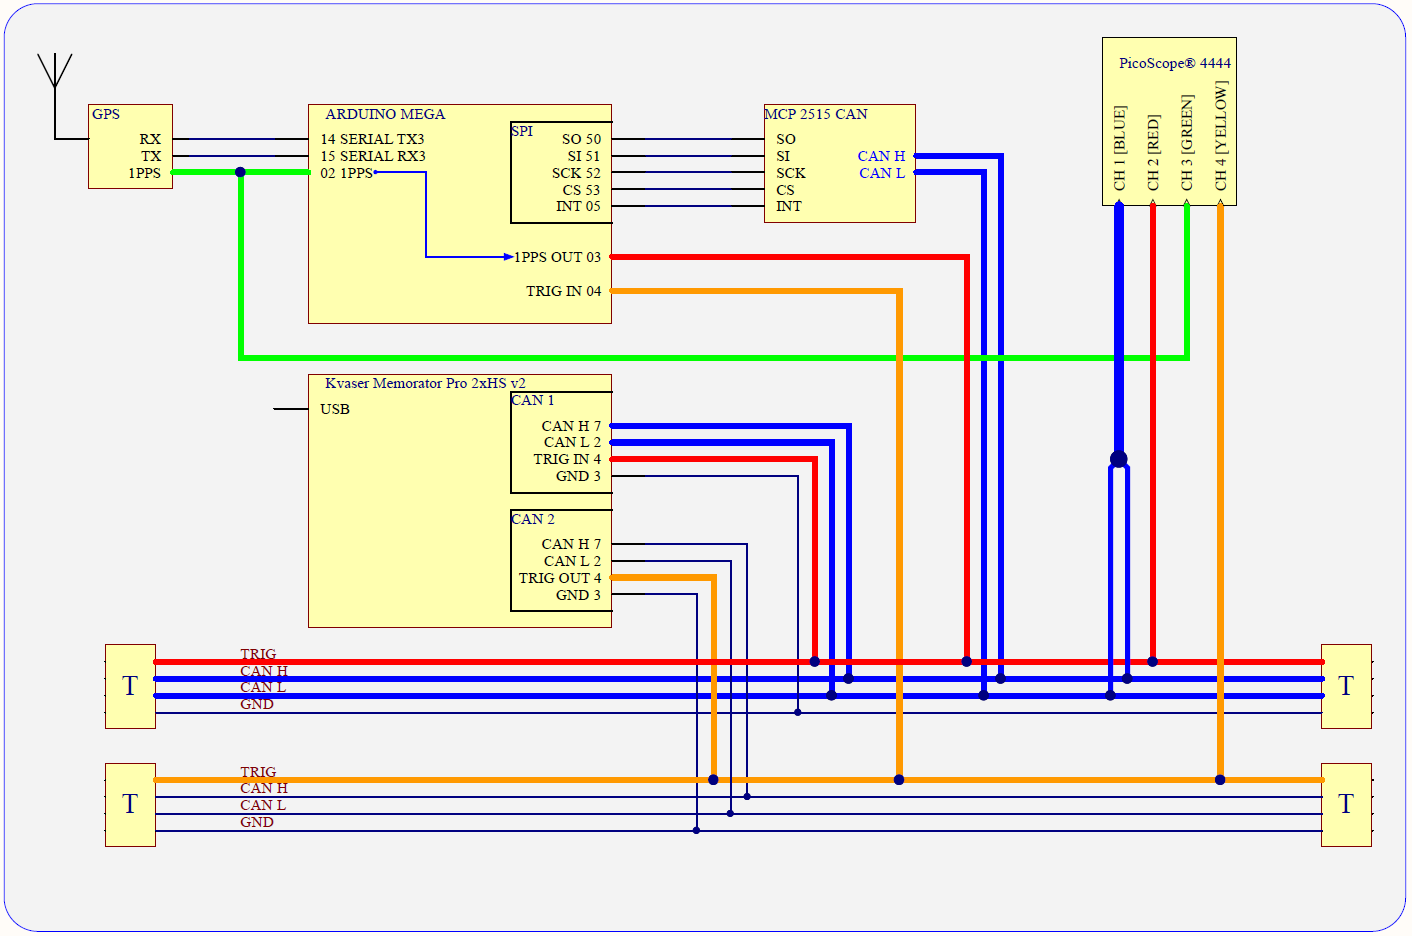The width and height of the screenshot is (1412, 936).
Task: Click the 1PPS pin on the GPS block
Action: (x=144, y=173)
